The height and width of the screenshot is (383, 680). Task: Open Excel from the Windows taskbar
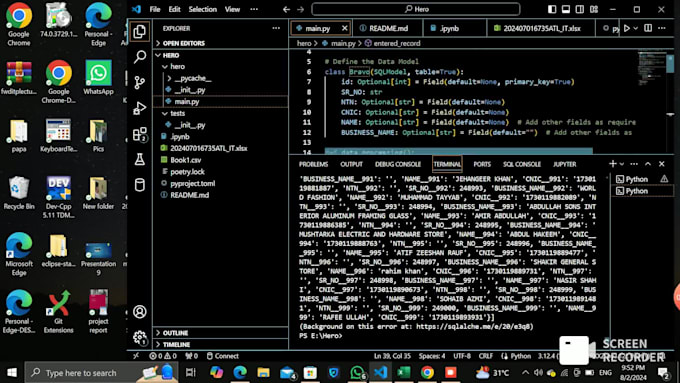coord(404,373)
